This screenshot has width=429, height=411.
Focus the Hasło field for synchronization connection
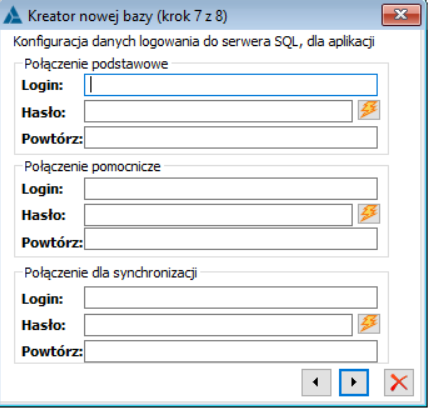coord(218,325)
